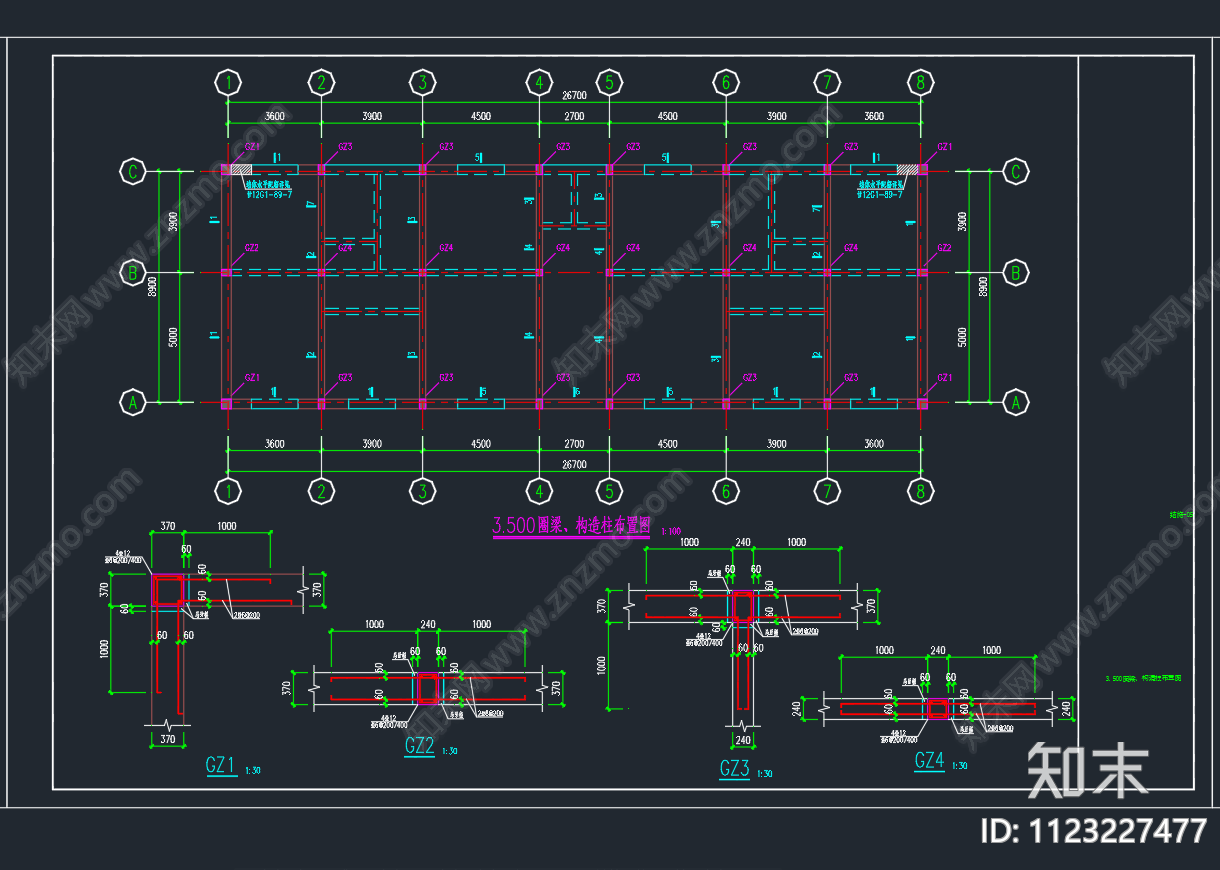Viewport: 1220px width, 870px height.
Task: Select axis bubble A left of plan
Action: click(x=132, y=403)
